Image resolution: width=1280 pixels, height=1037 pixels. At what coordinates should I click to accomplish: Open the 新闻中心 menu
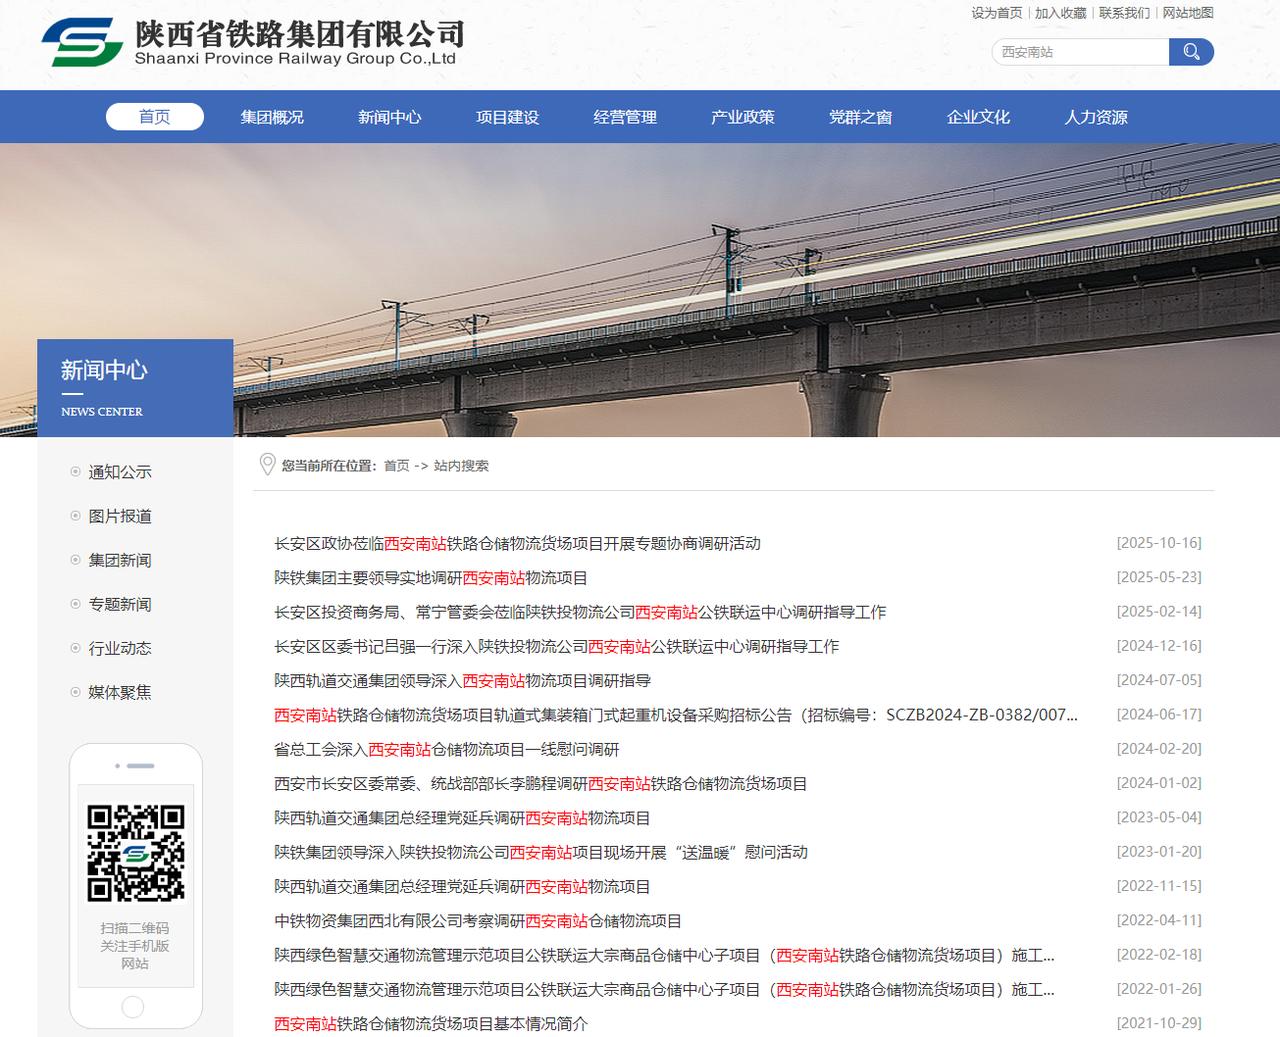click(x=390, y=117)
